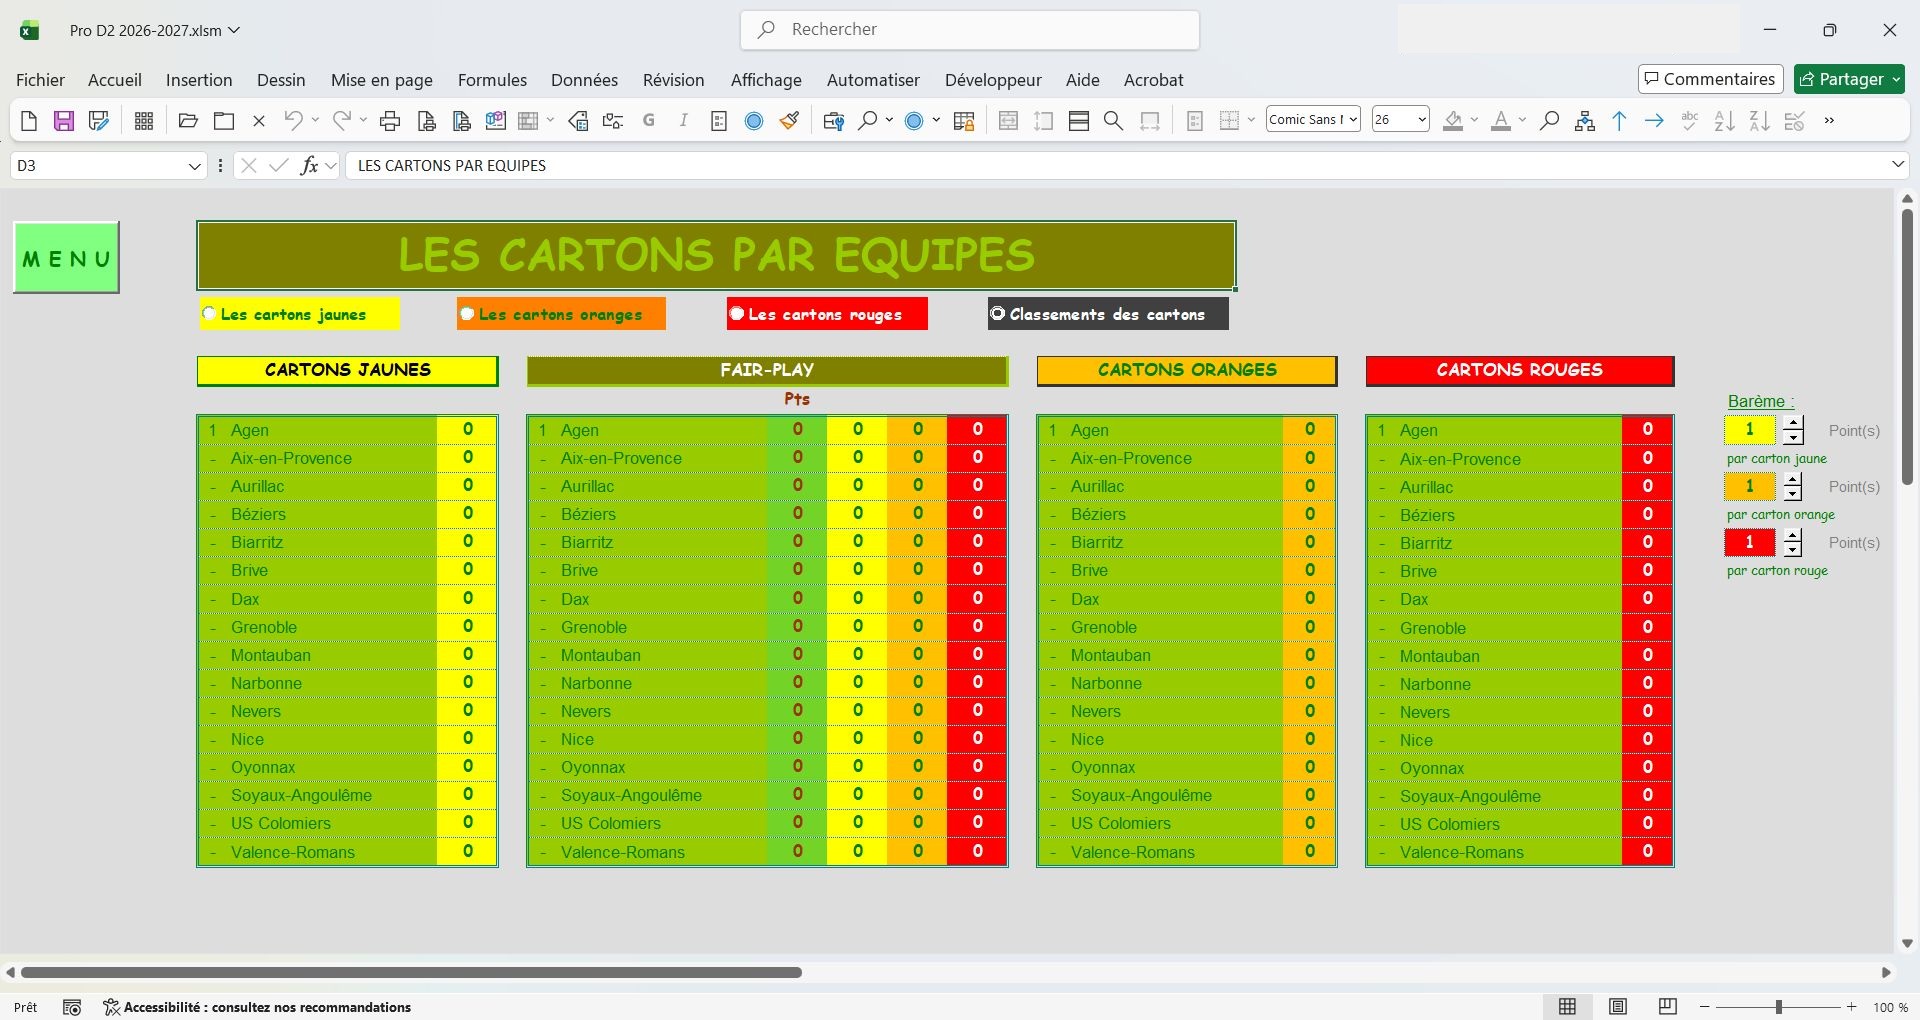Click the X close-file icon in toolbar

click(259, 121)
